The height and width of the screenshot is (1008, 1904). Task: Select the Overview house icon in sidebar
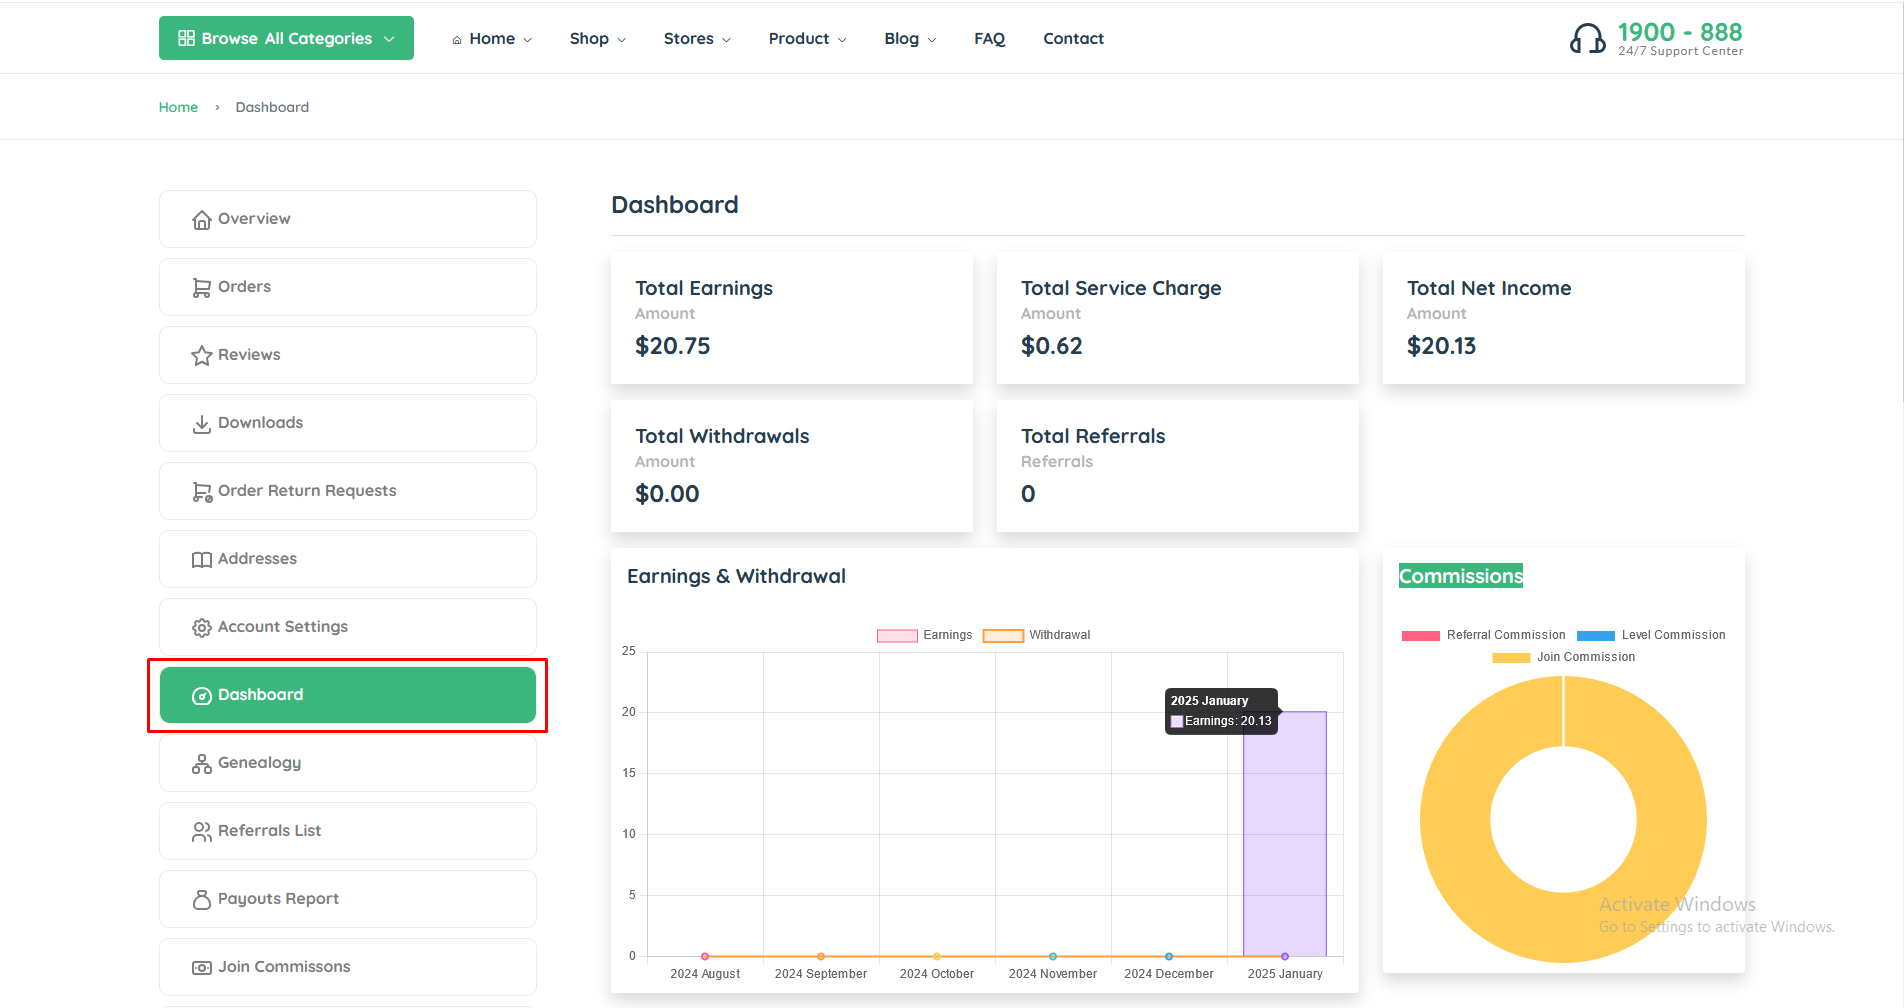(x=202, y=218)
